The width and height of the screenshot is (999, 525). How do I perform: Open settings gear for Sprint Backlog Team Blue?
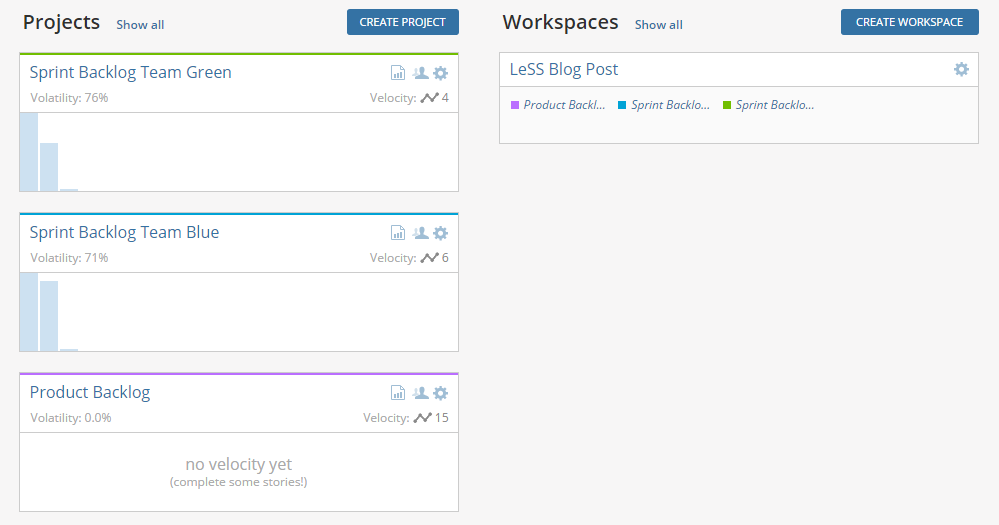[440, 233]
